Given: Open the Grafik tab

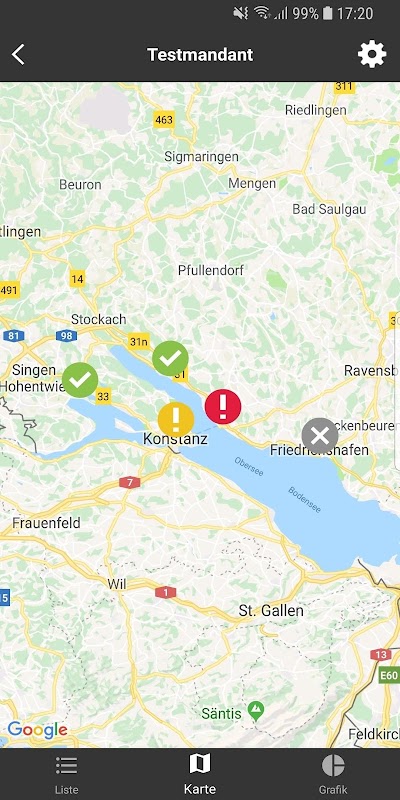Looking at the screenshot, I should (333, 774).
